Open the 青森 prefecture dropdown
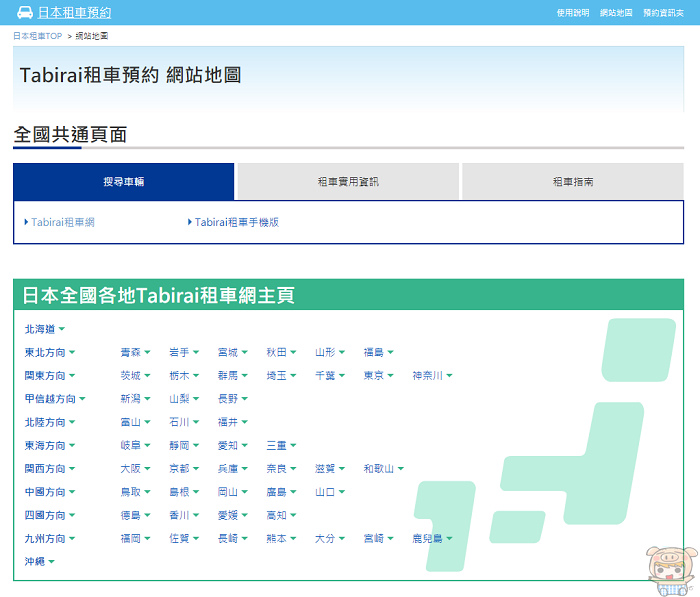700x597 pixels. click(x=135, y=352)
